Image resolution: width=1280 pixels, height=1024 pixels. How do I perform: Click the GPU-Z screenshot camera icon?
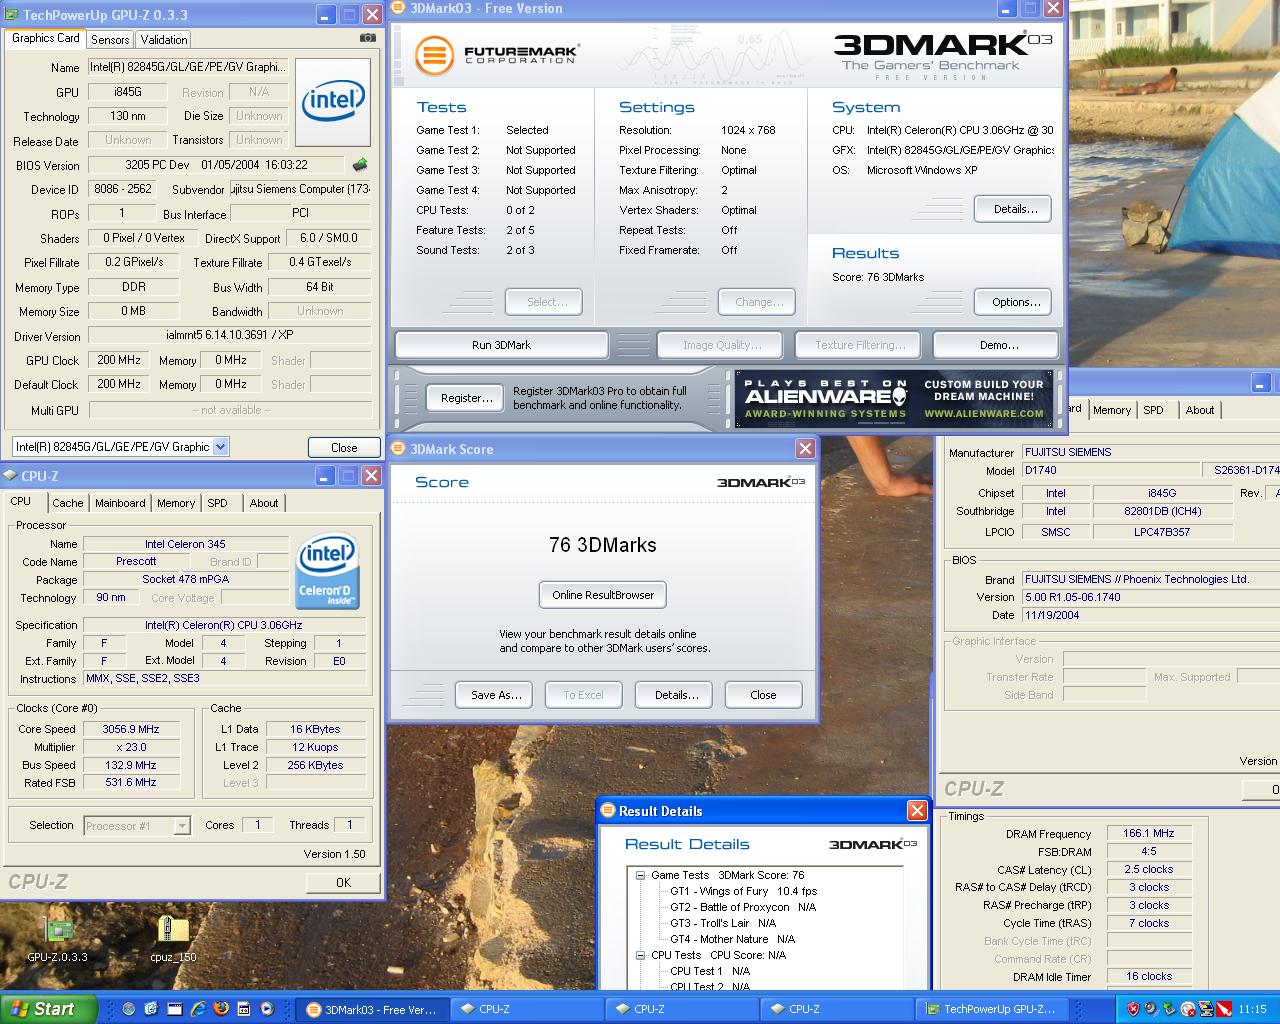(367, 38)
